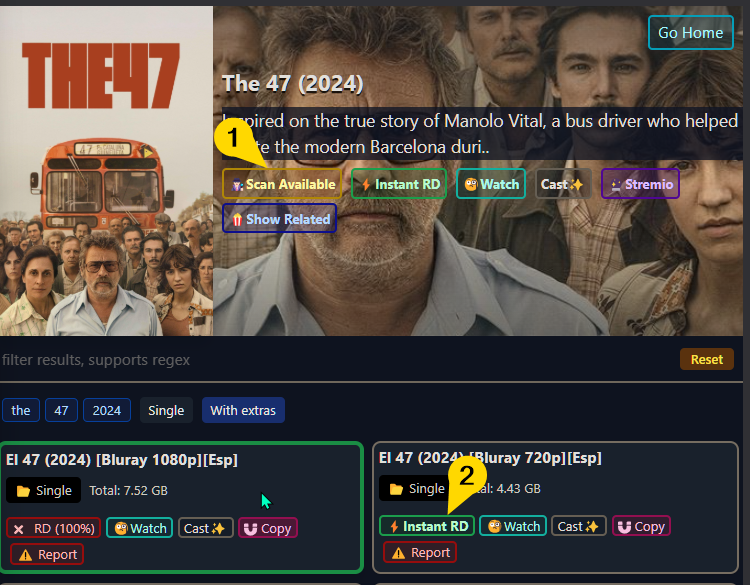The height and width of the screenshot is (585, 750).
Task: Click Instant RD on the 720p result
Action: tap(427, 526)
